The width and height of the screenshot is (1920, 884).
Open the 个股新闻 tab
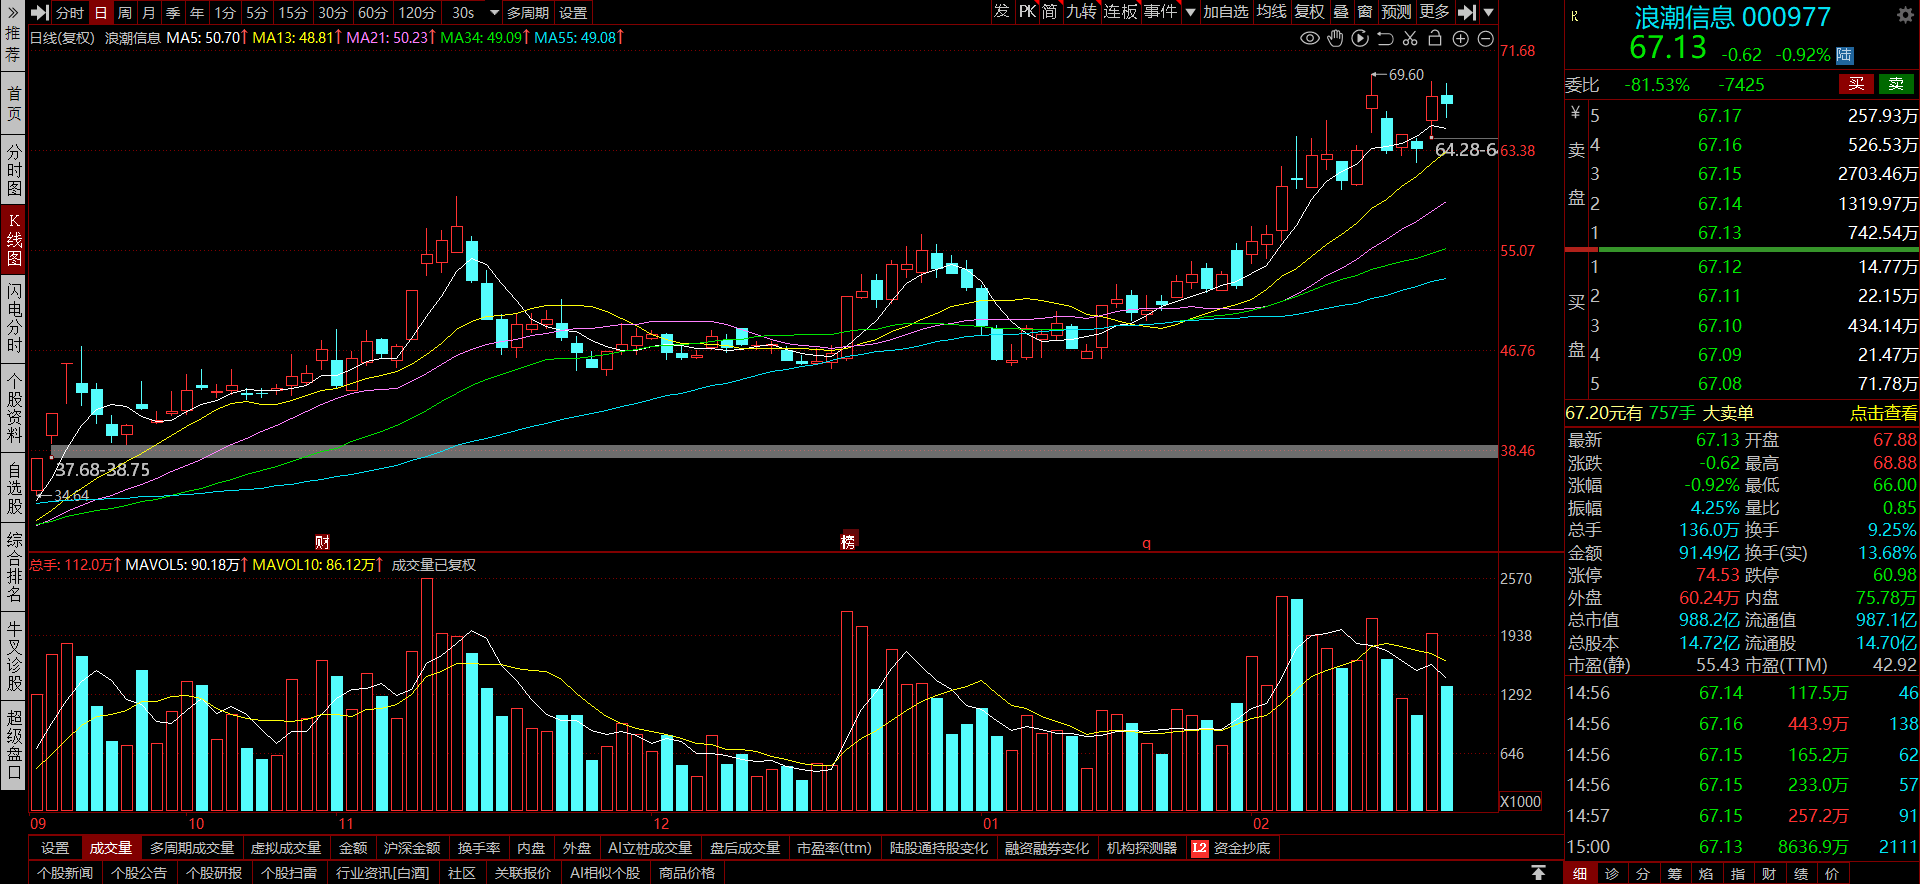tap(65, 873)
